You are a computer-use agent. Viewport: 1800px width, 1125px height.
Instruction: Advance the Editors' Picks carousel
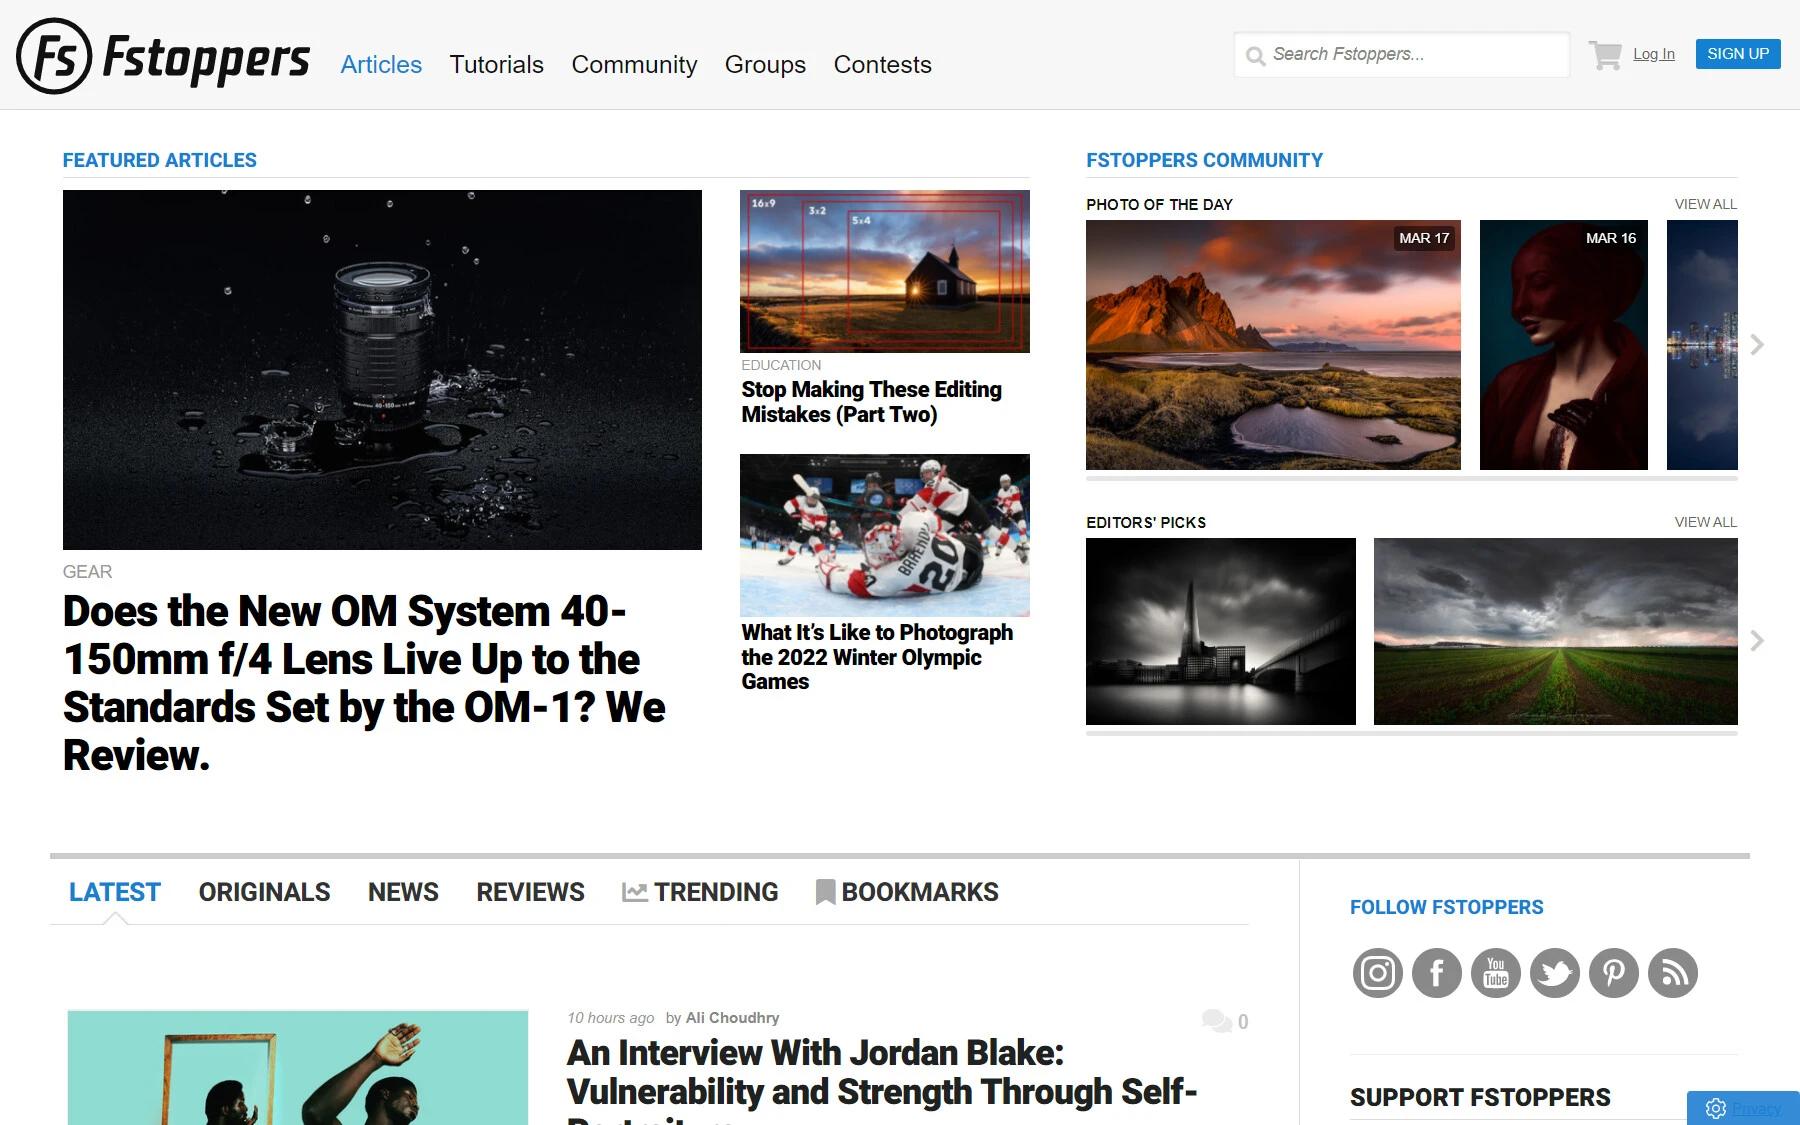(x=1757, y=640)
